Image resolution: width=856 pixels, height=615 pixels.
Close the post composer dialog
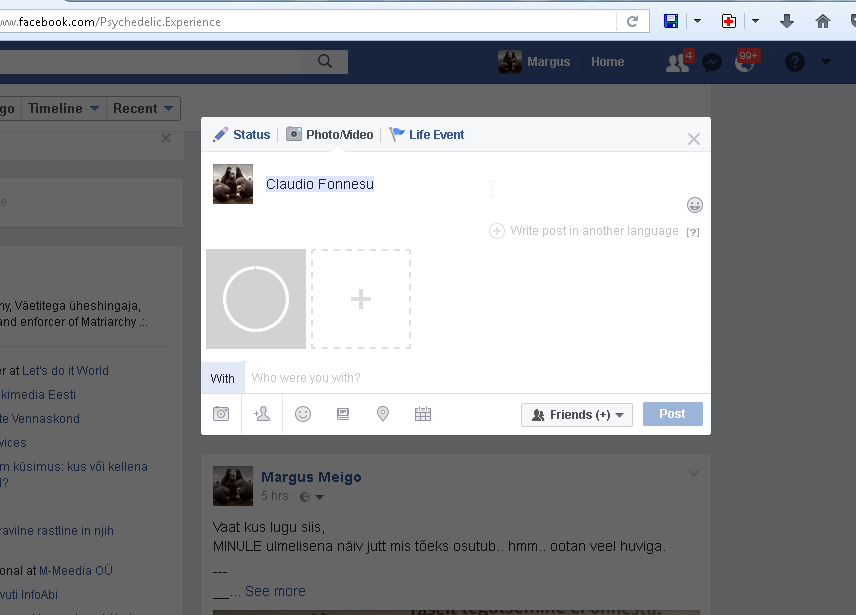(693, 139)
